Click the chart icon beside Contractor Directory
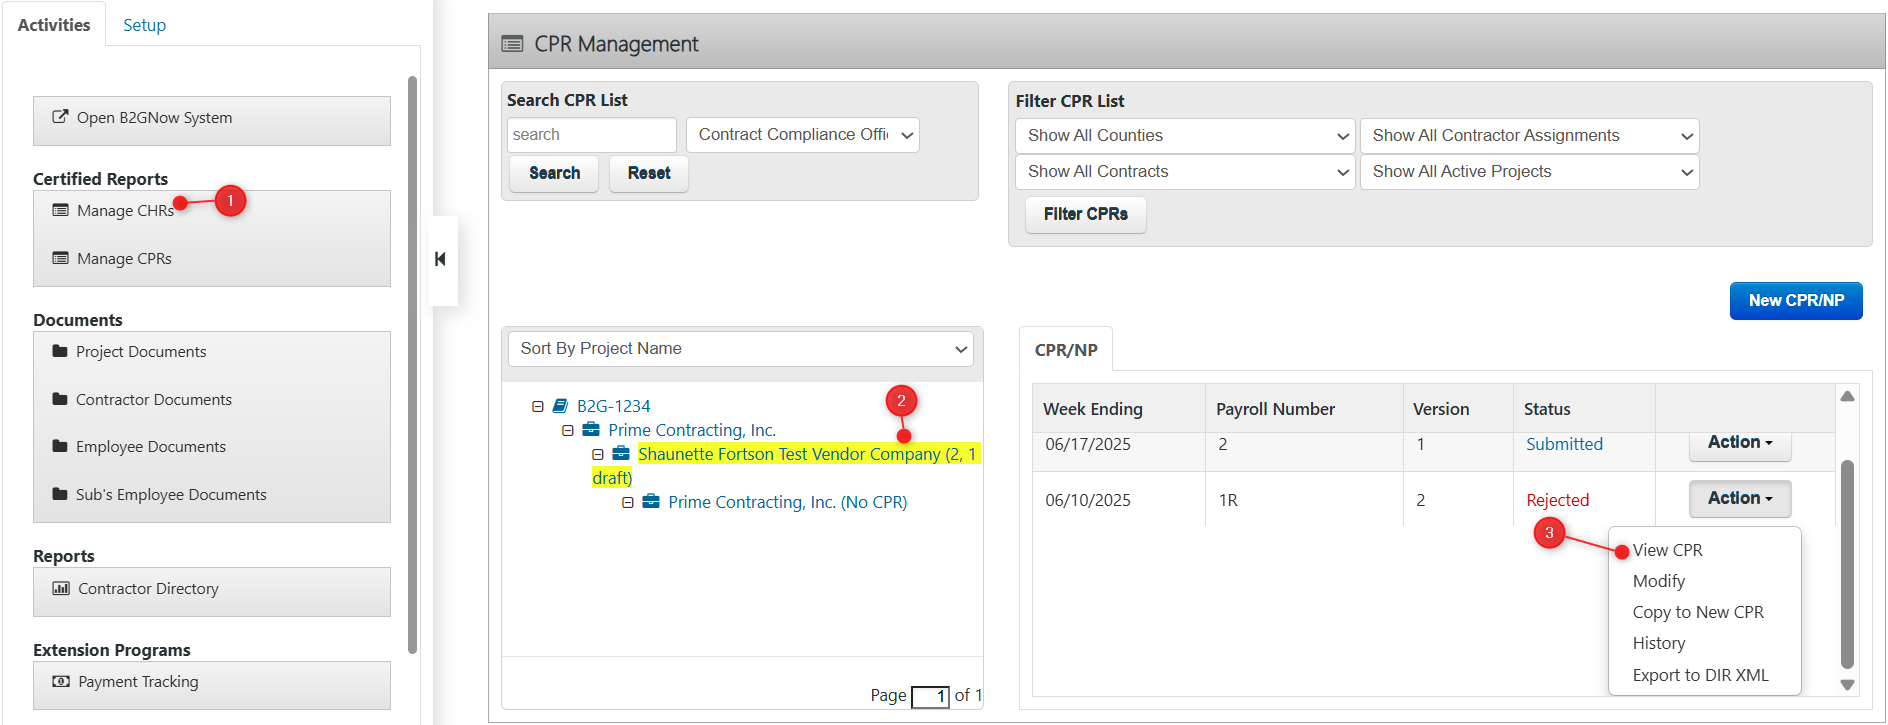 point(61,588)
